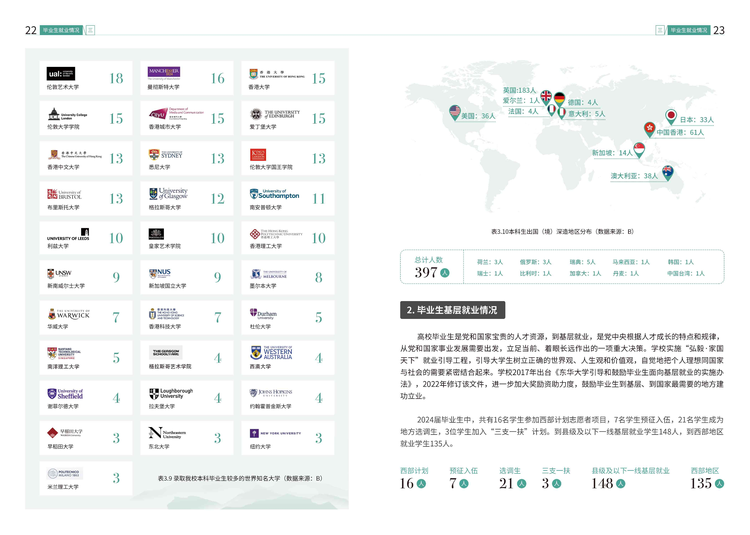Click the ual: logo in first card

pyautogui.click(x=61, y=74)
